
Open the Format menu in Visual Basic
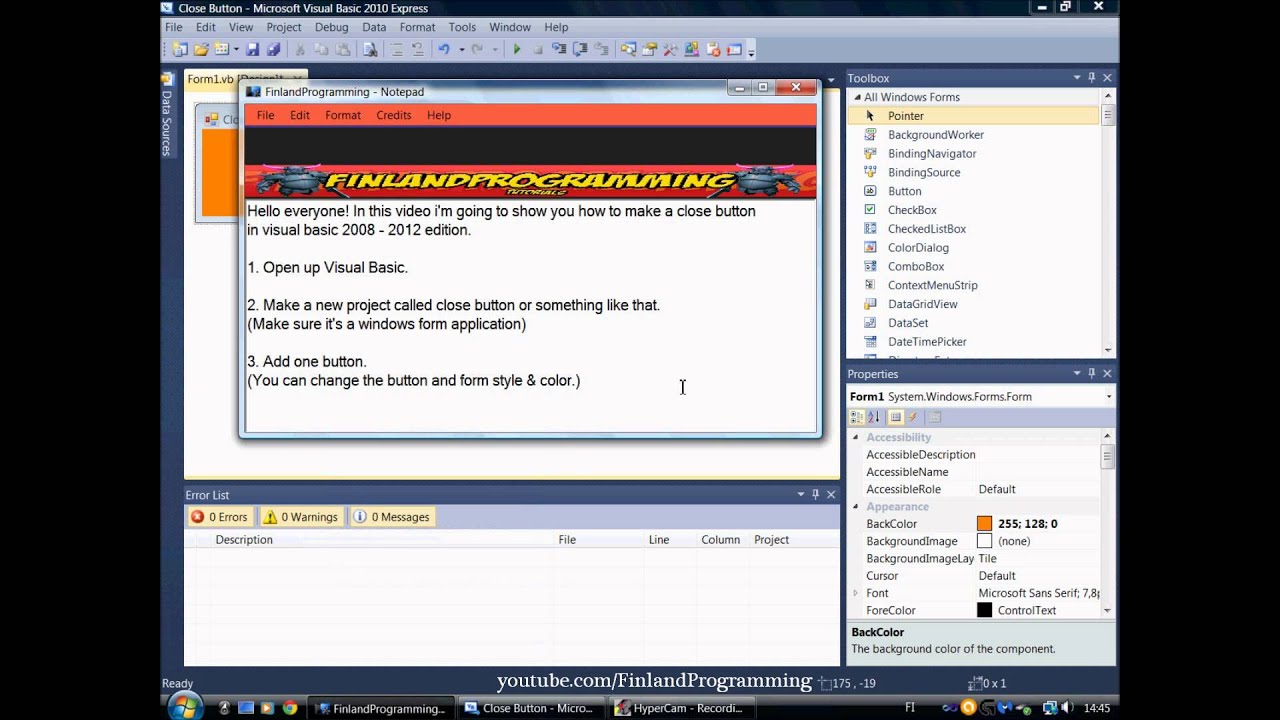tap(417, 27)
